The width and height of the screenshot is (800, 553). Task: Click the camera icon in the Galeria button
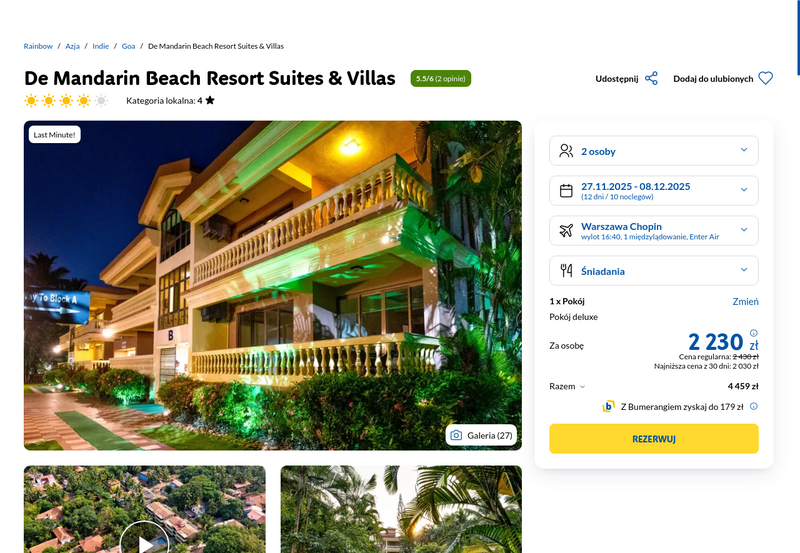click(456, 435)
